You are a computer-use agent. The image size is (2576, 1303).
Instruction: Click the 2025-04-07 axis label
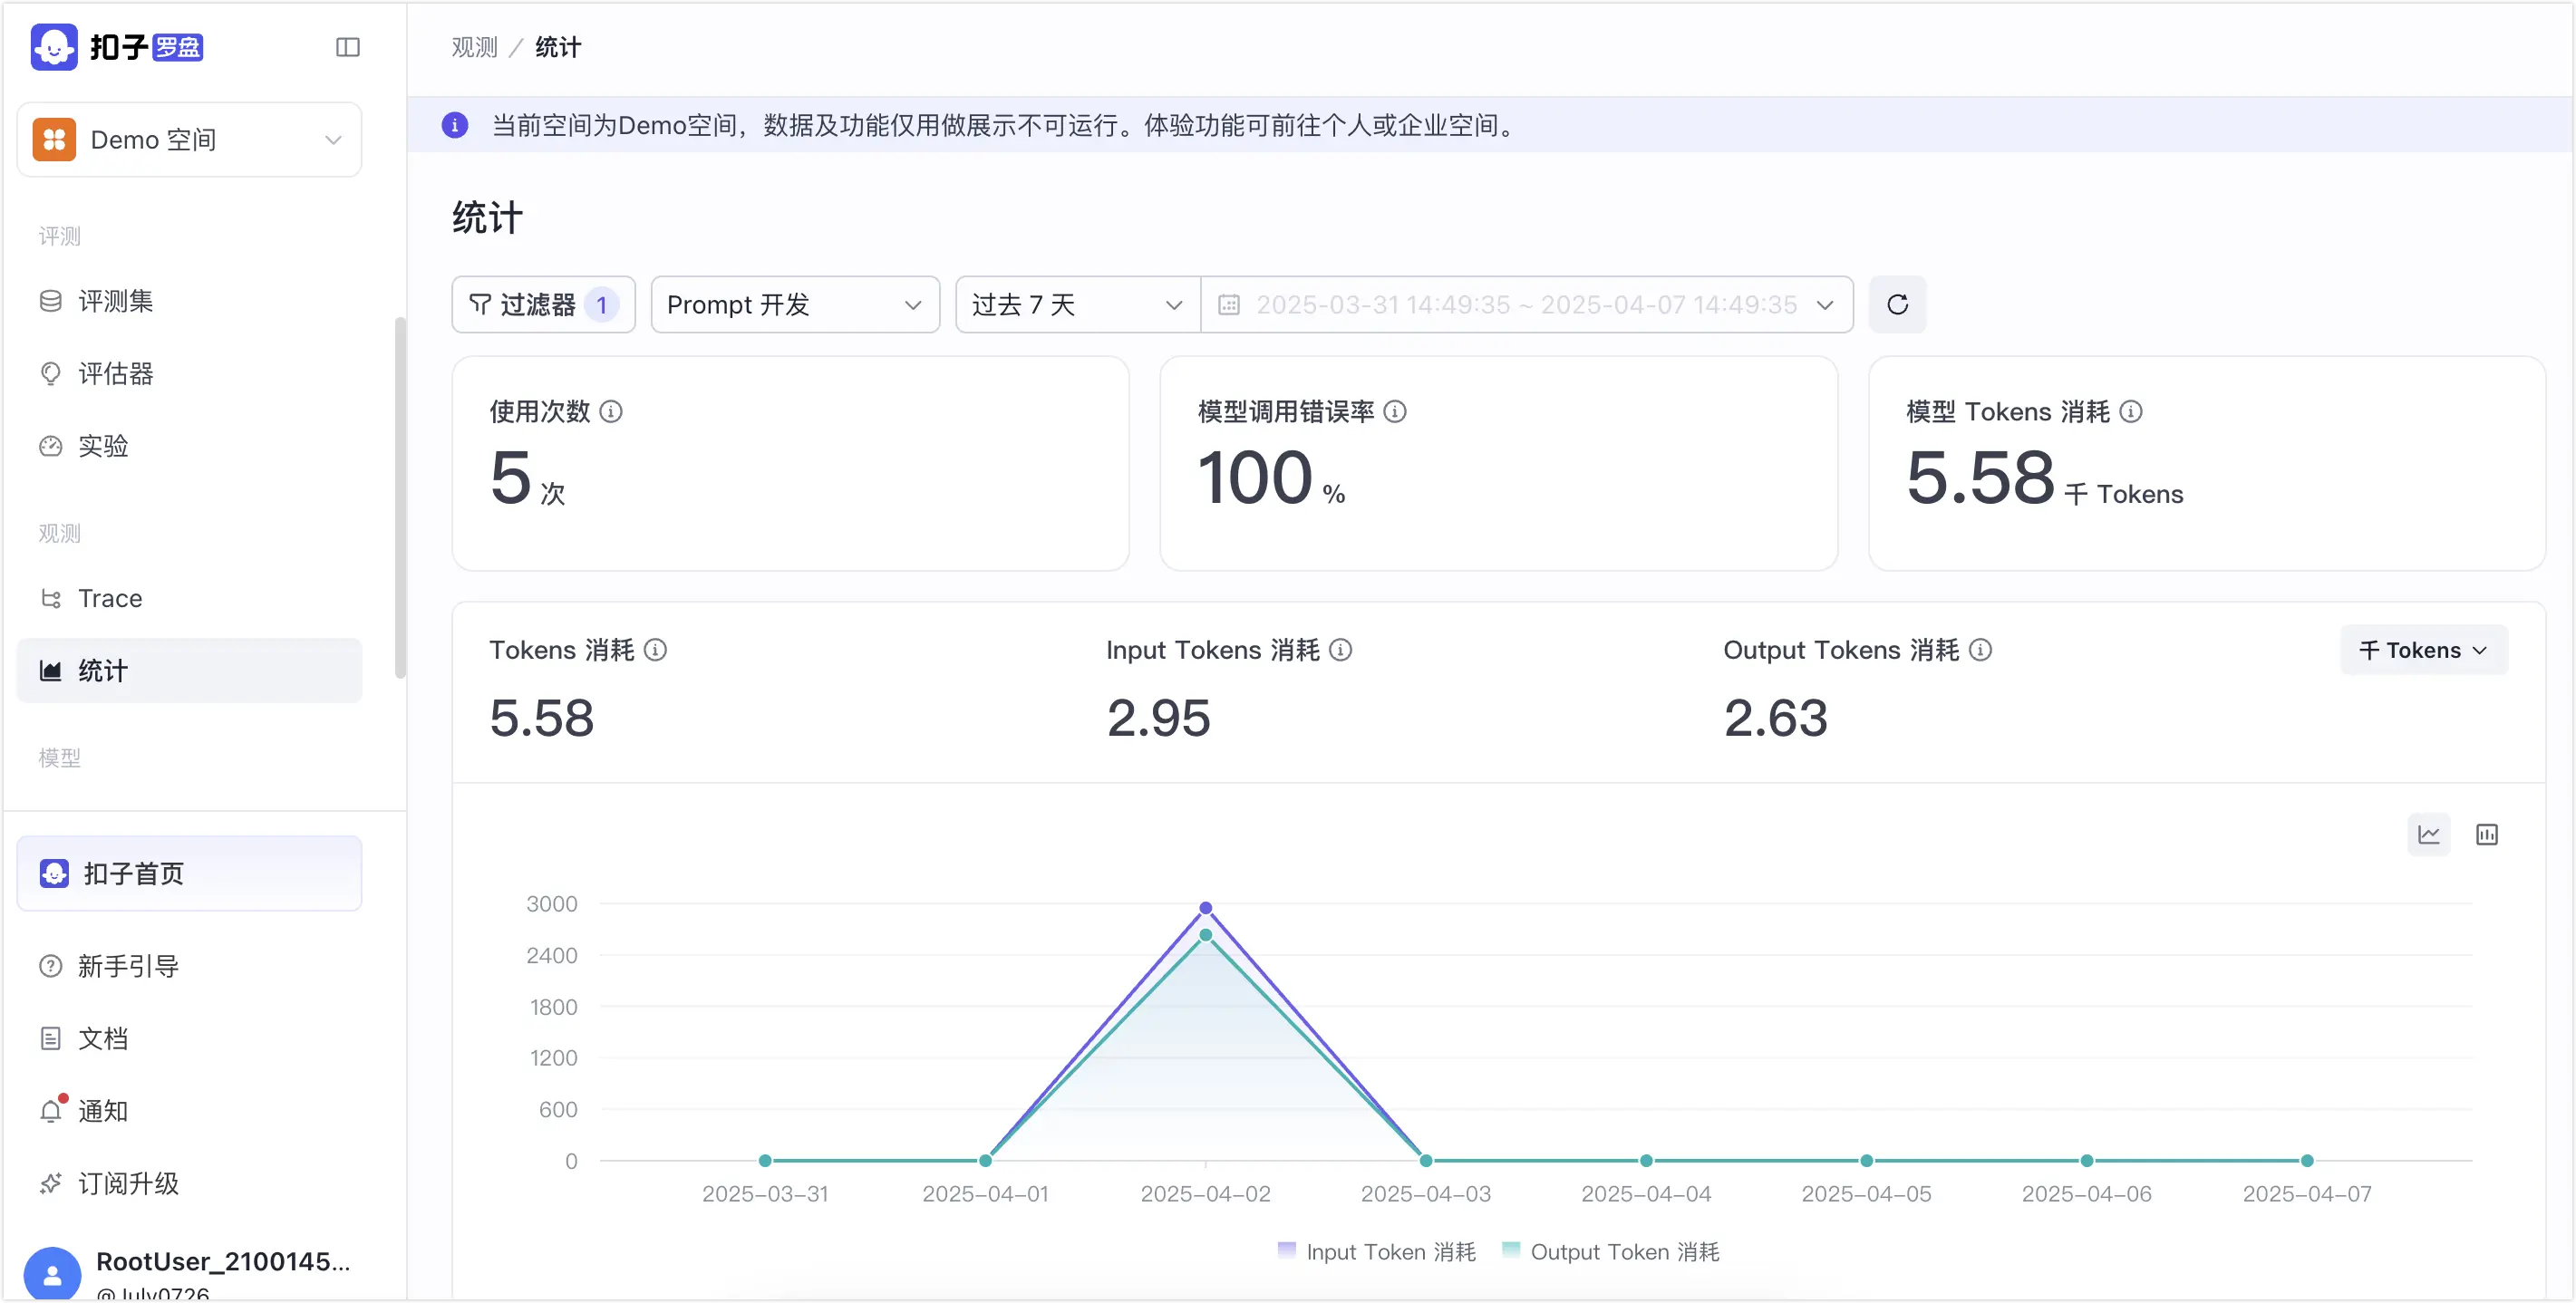tap(2306, 1193)
